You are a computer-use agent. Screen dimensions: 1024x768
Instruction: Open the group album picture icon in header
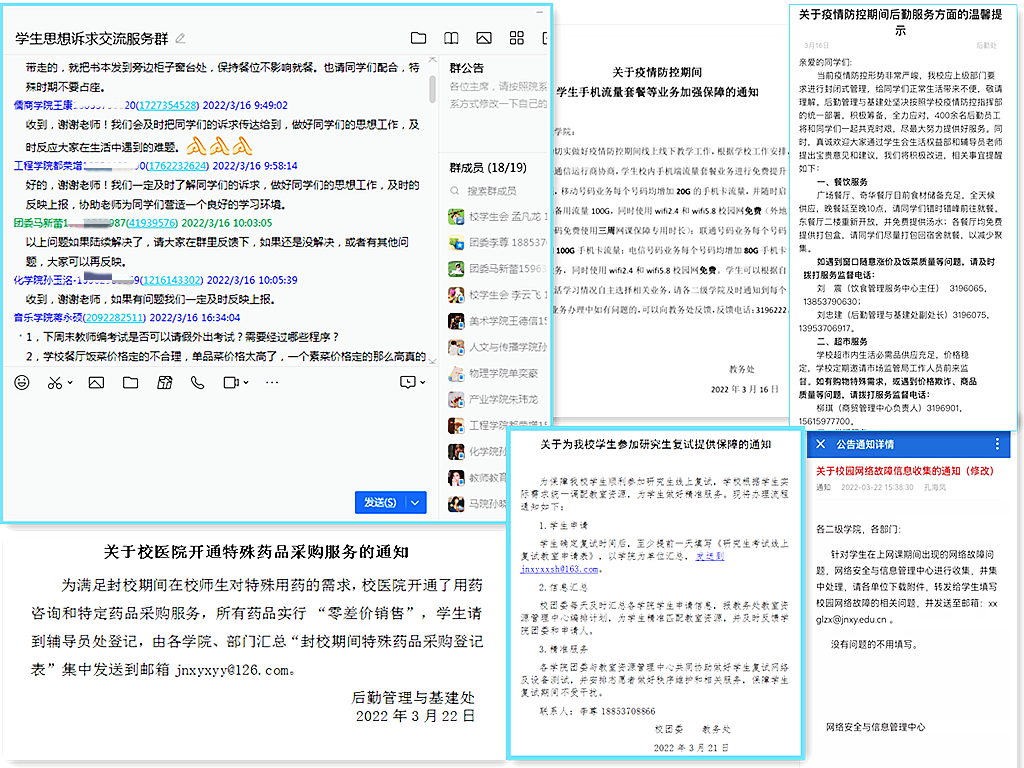(x=484, y=38)
